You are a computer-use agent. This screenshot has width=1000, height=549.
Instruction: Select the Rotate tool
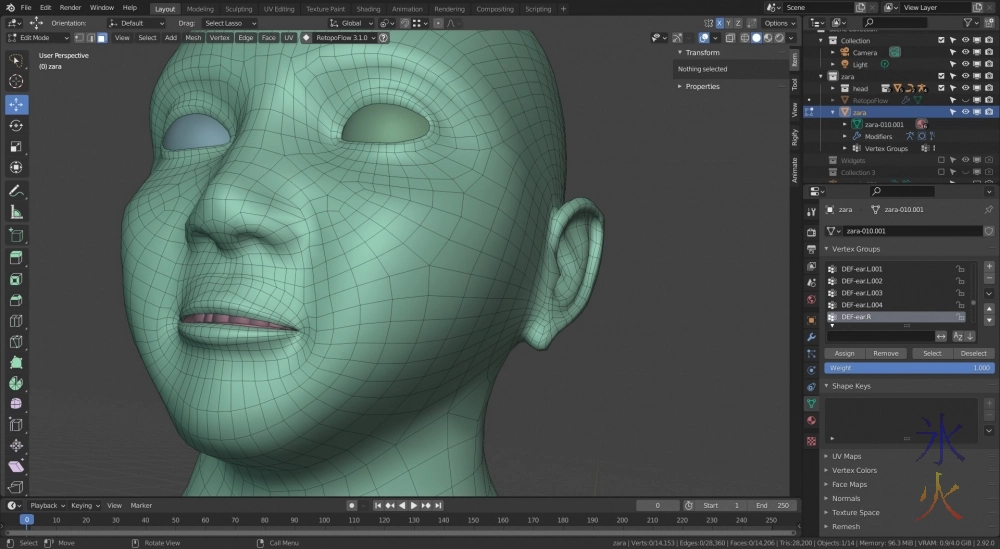(16, 125)
